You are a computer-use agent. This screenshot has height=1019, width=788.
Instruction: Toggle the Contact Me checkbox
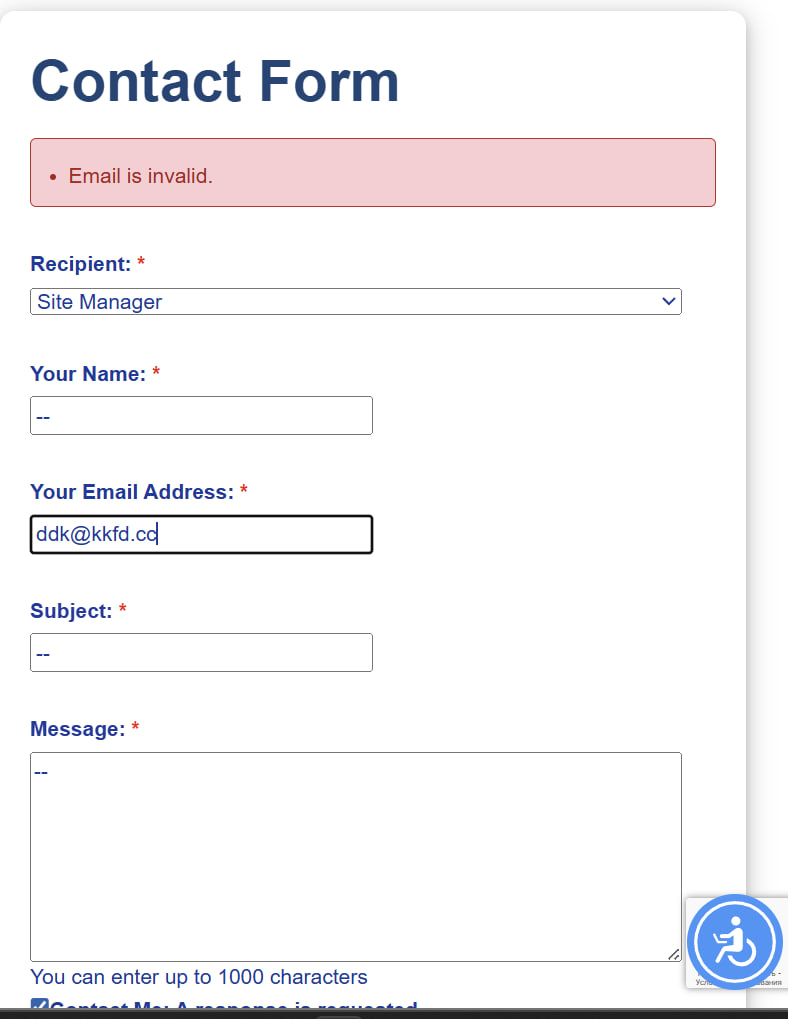point(39,1007)
